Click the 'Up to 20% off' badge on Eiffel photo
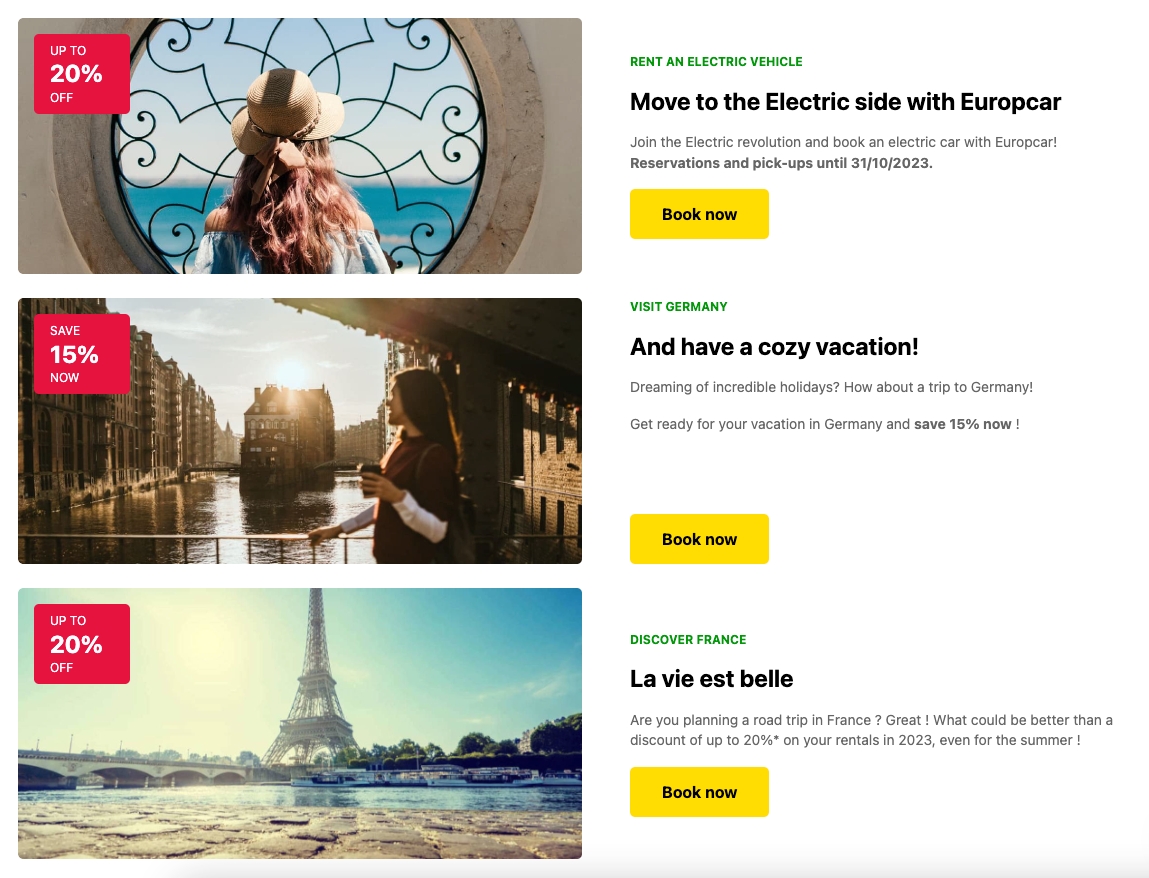Screen dimensions: 1149x878 click(82, 643)
